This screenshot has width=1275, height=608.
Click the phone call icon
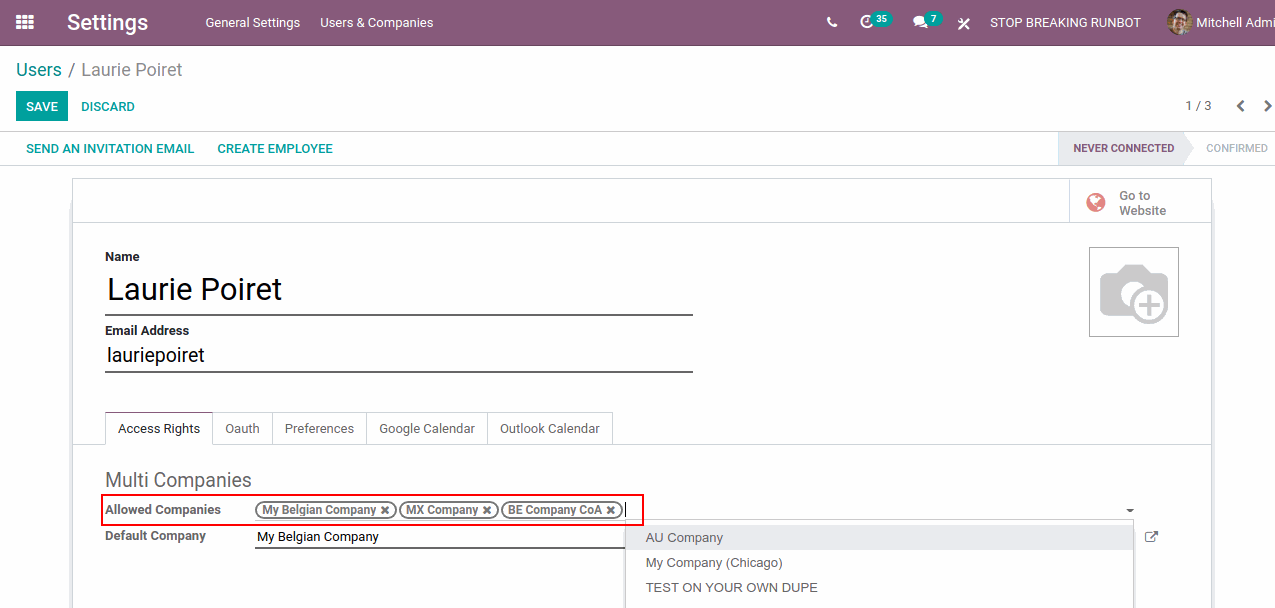[832, 22]
